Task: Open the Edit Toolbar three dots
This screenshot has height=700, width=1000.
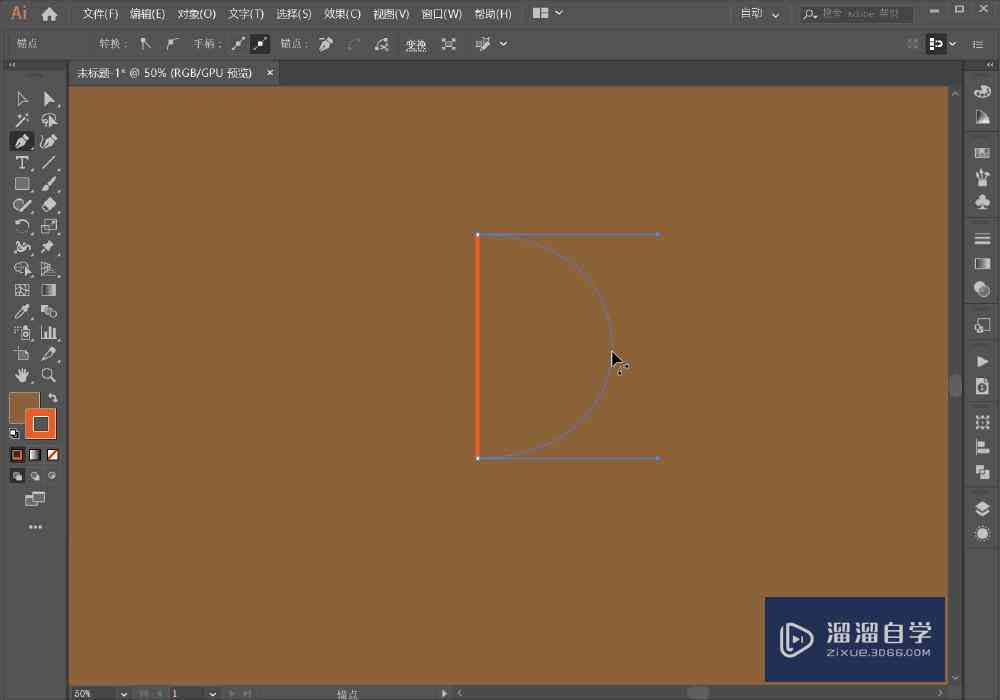Action: pos(35,527)
